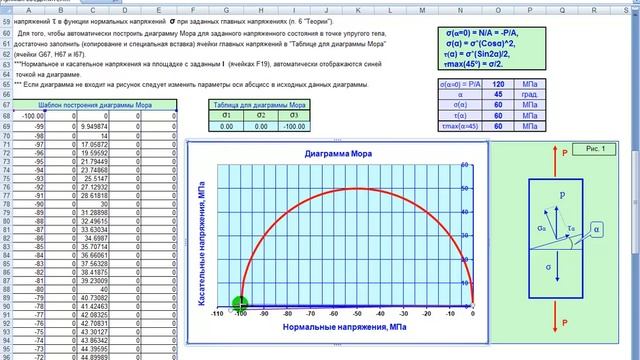Select column header A
Screen dimensions: 640x360
pyautogui.click(x=29, y=11)
